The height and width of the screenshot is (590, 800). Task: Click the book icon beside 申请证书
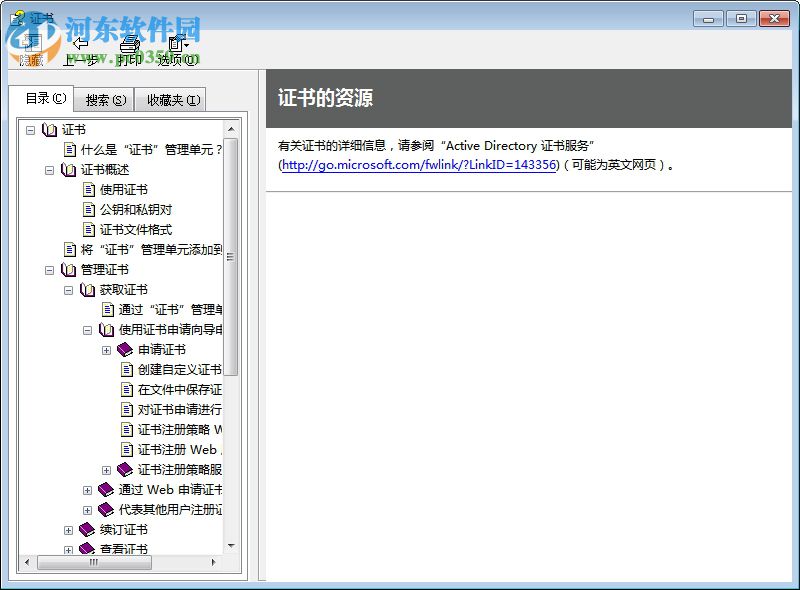tap(124, 349)
